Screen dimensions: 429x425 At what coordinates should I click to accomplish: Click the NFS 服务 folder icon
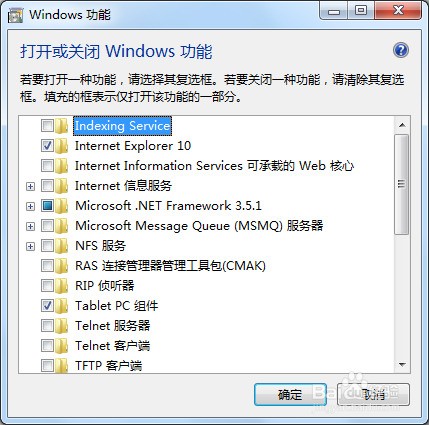61,246
